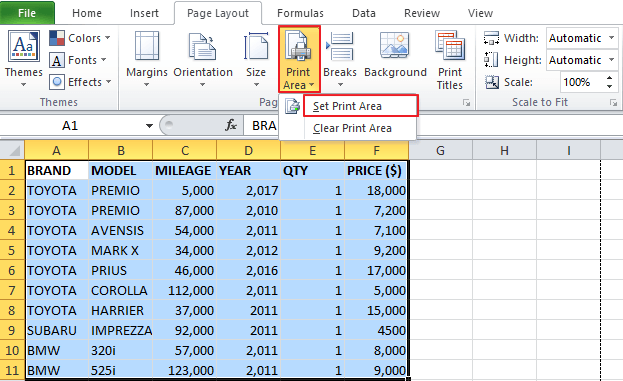This screenshot has width=623, height=381.
Task: Choose Set Print Area menu item
Action: click(x=360, y=106)
